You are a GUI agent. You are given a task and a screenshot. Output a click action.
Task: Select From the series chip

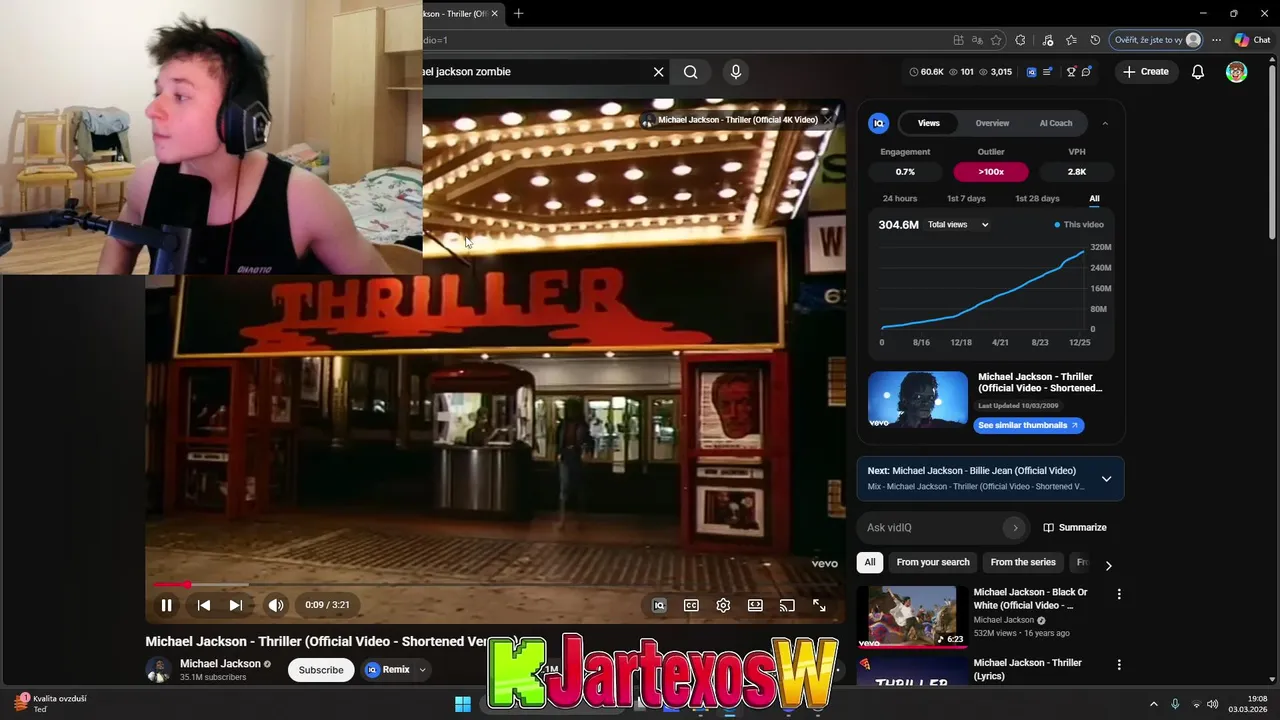[1023, 562]
